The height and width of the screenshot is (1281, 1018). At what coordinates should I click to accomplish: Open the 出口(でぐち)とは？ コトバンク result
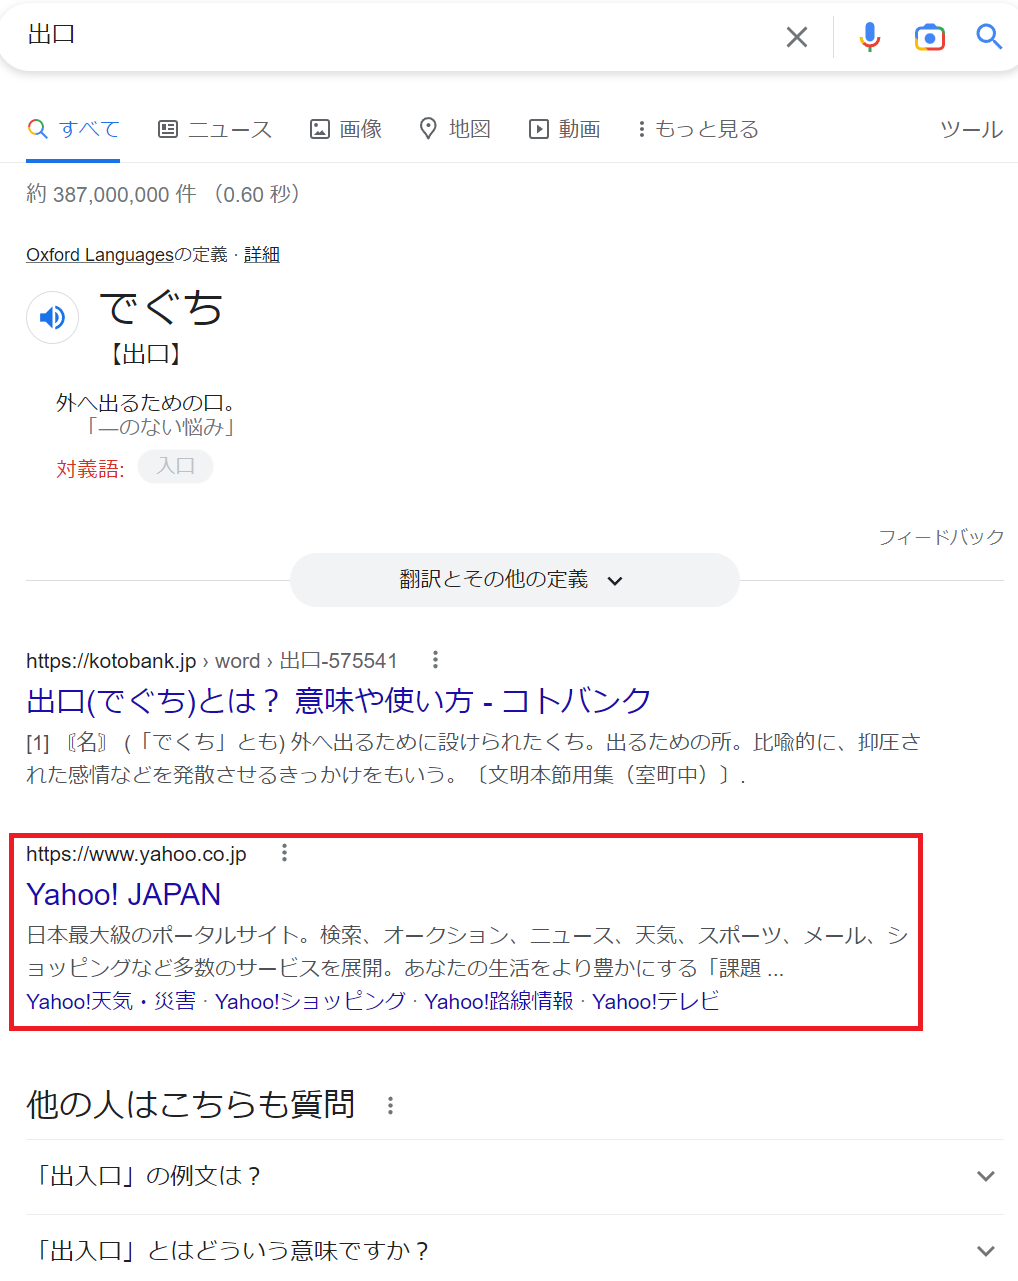pyautogui.click(x=339, y=701)
